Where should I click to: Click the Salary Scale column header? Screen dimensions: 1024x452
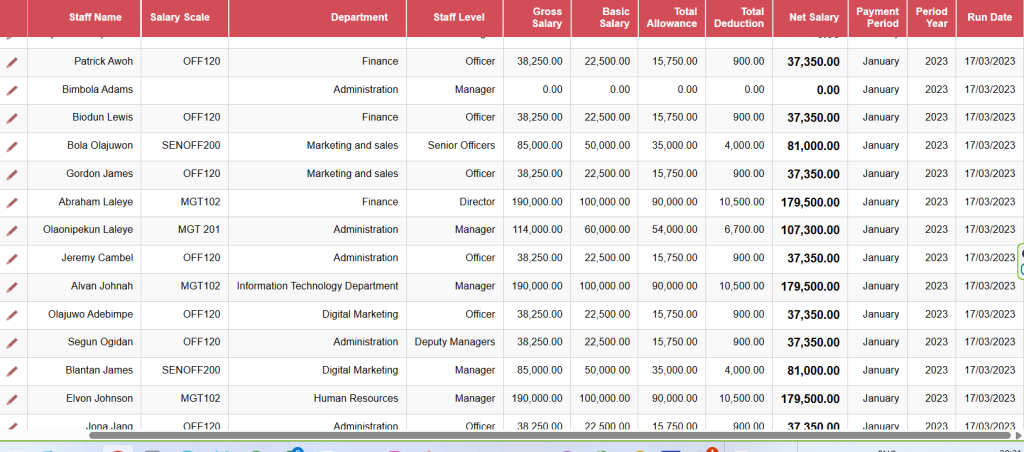coord(180,17)
